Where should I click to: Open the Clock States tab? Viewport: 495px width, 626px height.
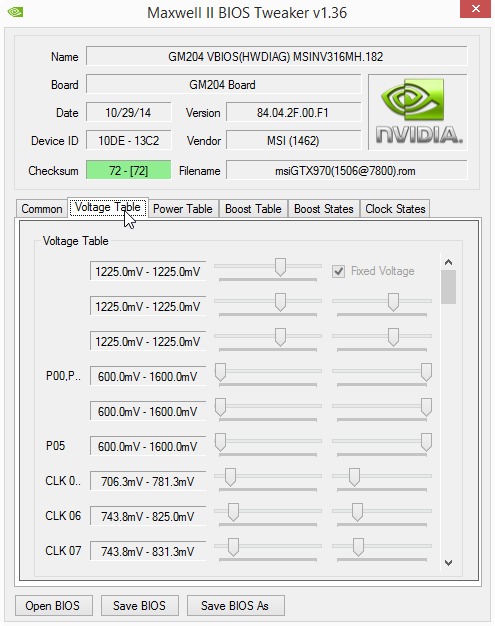(x=395, y=209)
